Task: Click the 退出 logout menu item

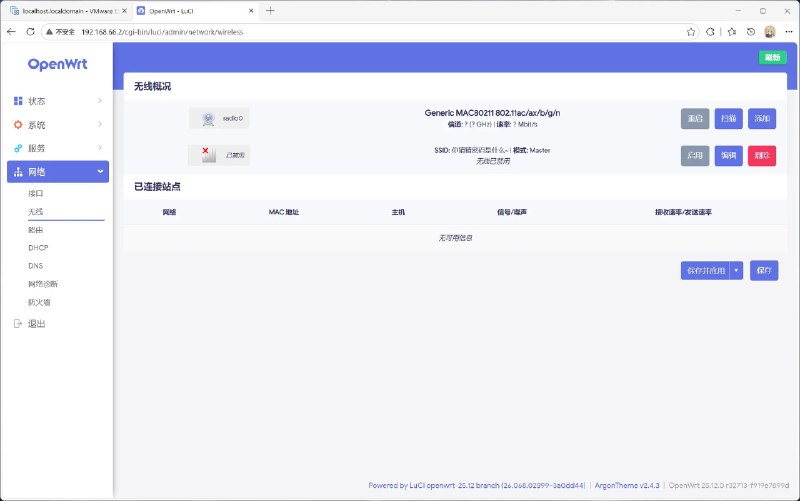Action: (x=37, y=323)
